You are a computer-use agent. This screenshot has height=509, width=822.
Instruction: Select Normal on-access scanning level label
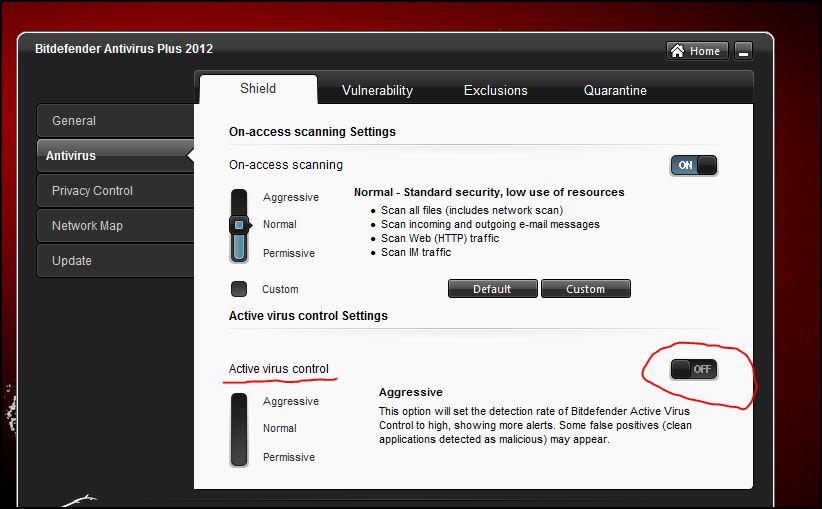[279, 224]
